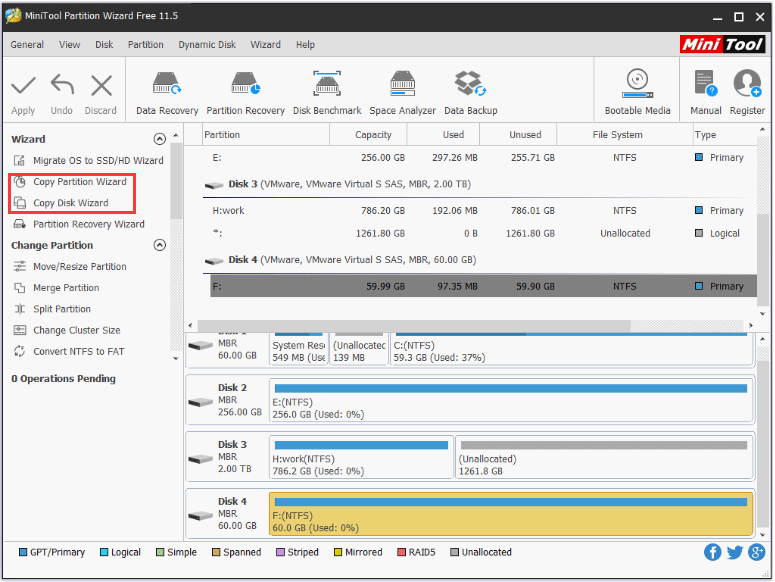
Task: Open the View menu
Action: click(69, 44)
